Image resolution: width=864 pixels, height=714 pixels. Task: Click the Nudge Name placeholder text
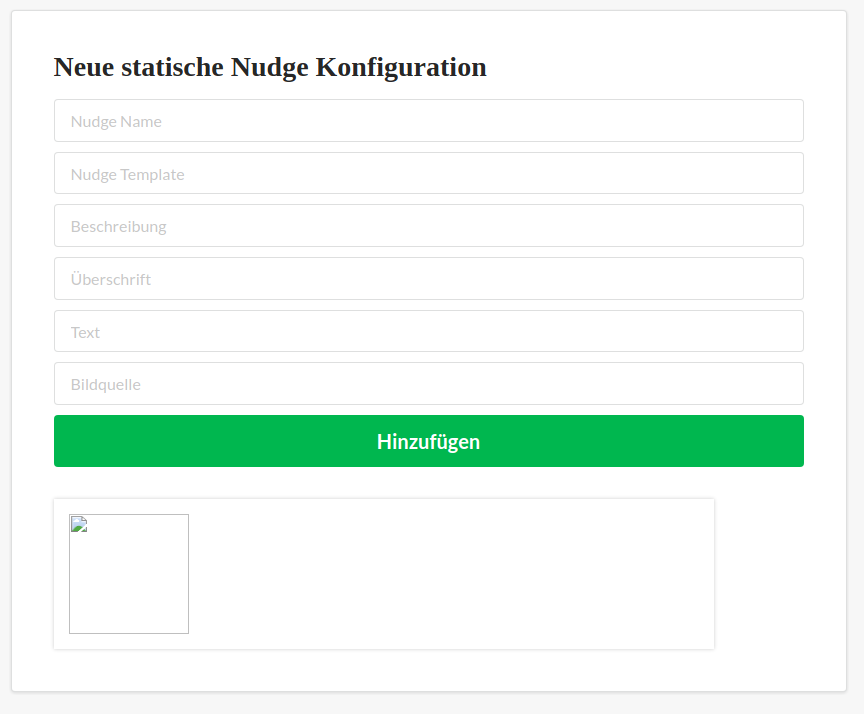(115, 120)
